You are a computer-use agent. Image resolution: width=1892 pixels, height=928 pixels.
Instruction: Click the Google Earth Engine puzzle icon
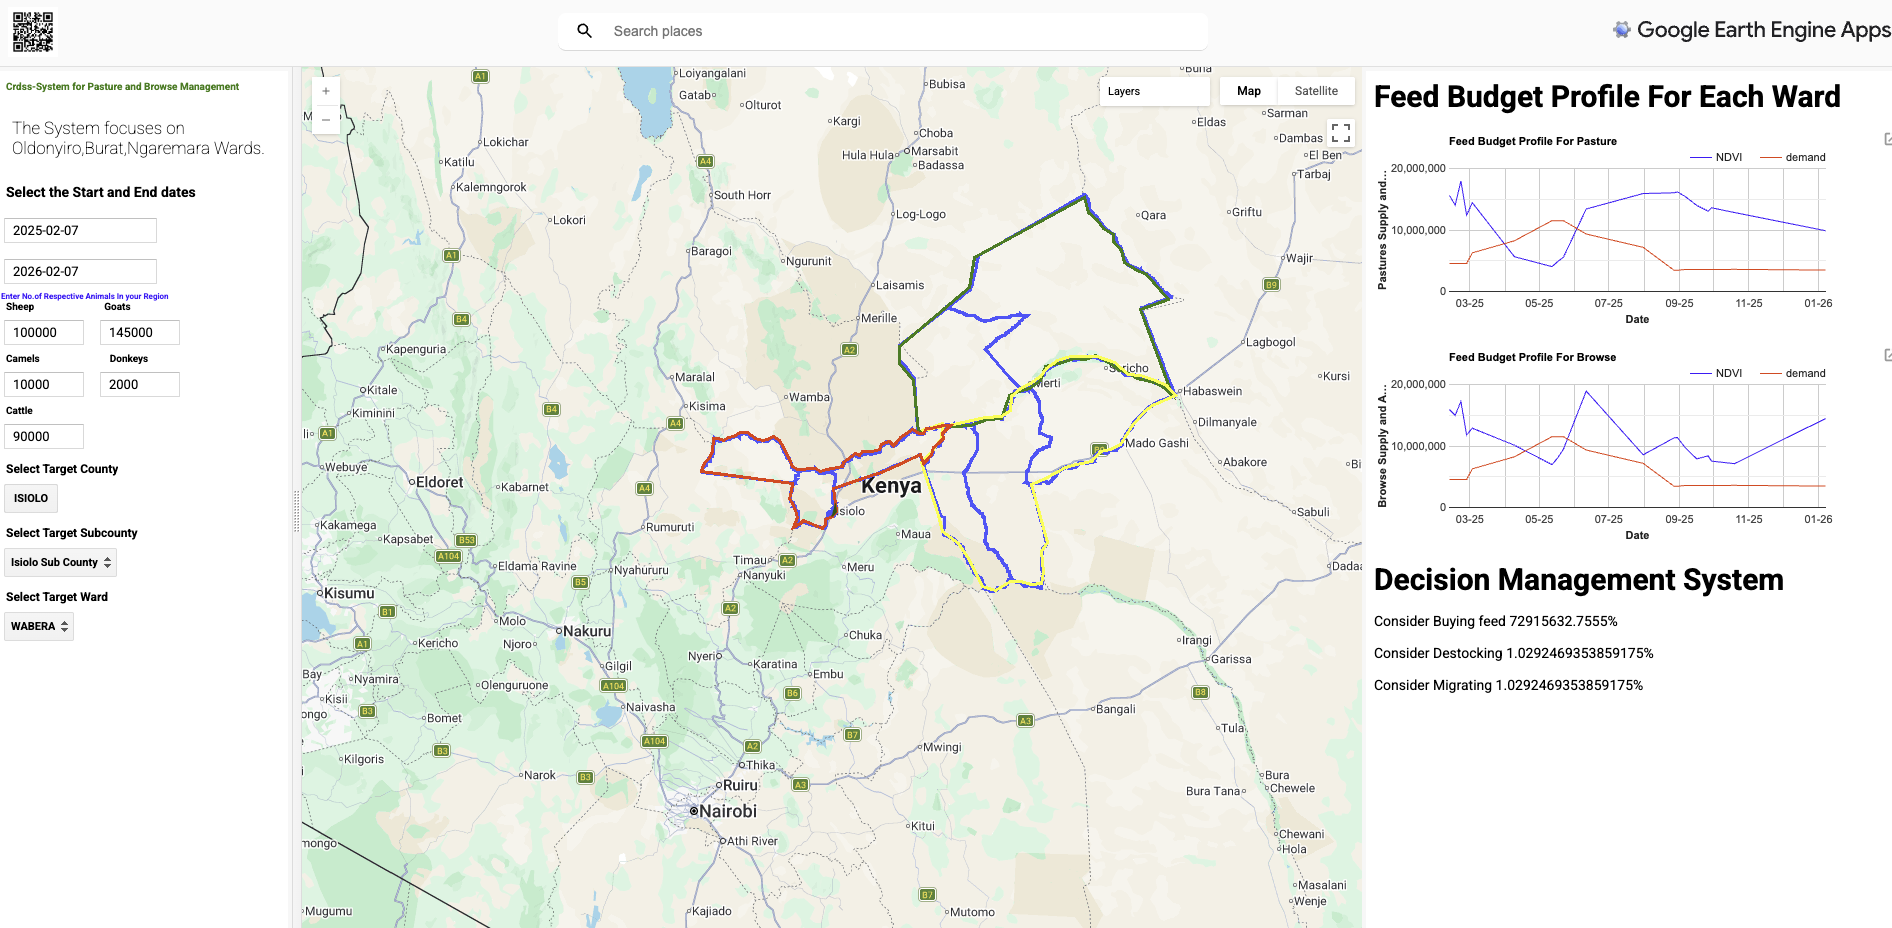coord(1624,29)
